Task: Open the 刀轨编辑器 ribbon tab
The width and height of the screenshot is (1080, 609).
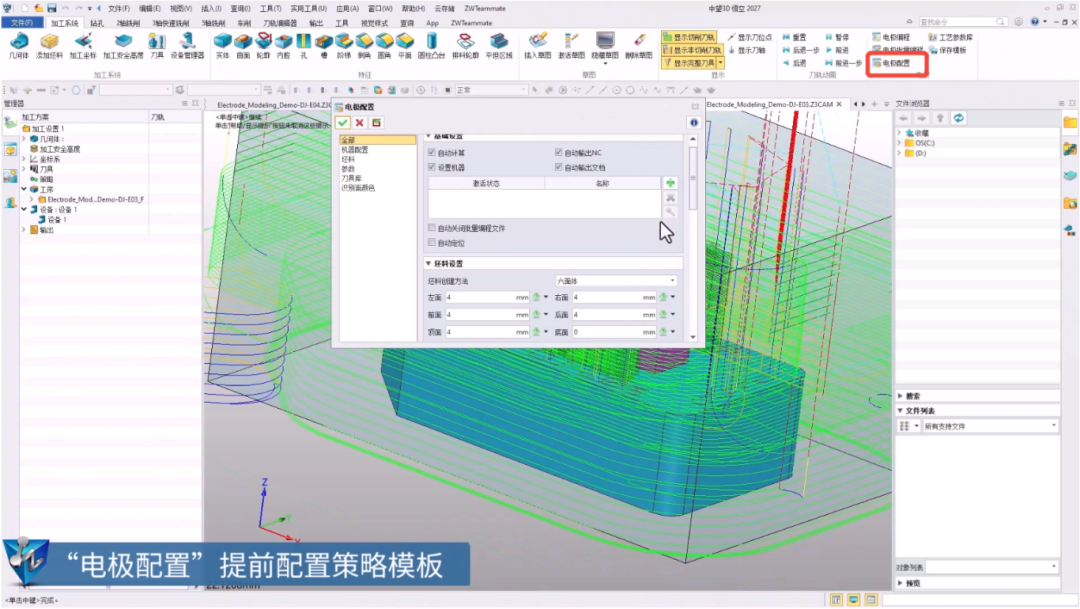Action: click(280, 23)
